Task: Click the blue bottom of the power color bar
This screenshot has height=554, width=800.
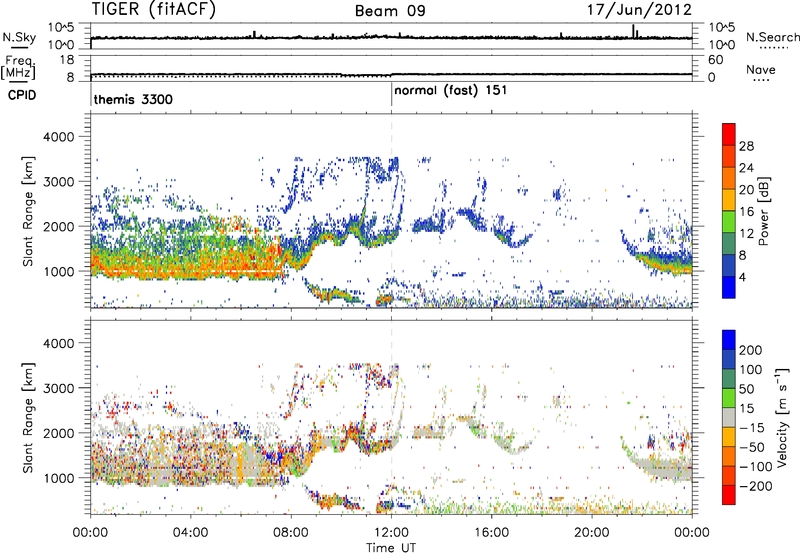Action: click(x=729, y=287)
